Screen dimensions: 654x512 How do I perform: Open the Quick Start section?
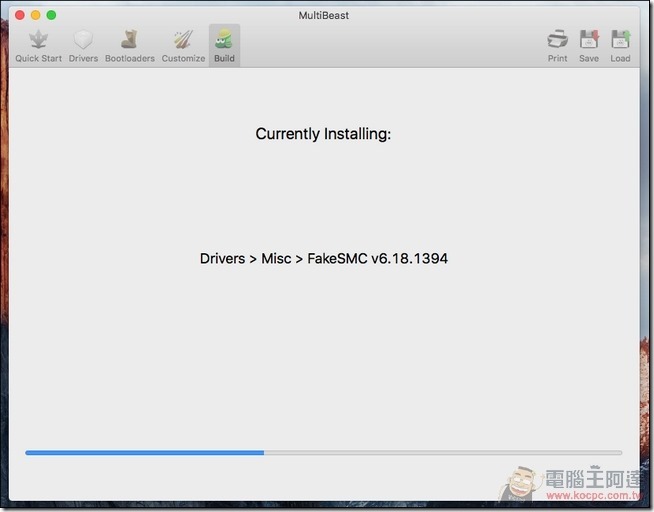pyautogui.click(x=38, y=46)
